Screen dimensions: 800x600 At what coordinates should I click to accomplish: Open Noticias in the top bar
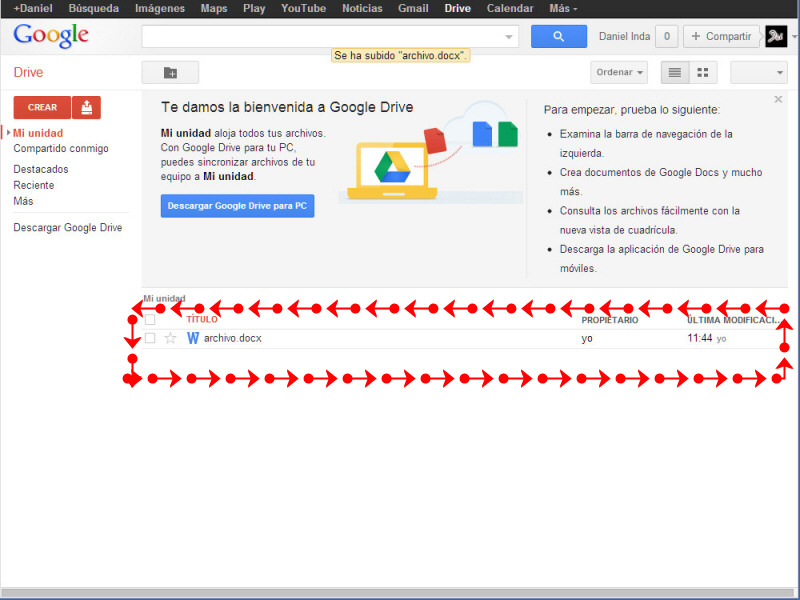click(x=362, y=9)
